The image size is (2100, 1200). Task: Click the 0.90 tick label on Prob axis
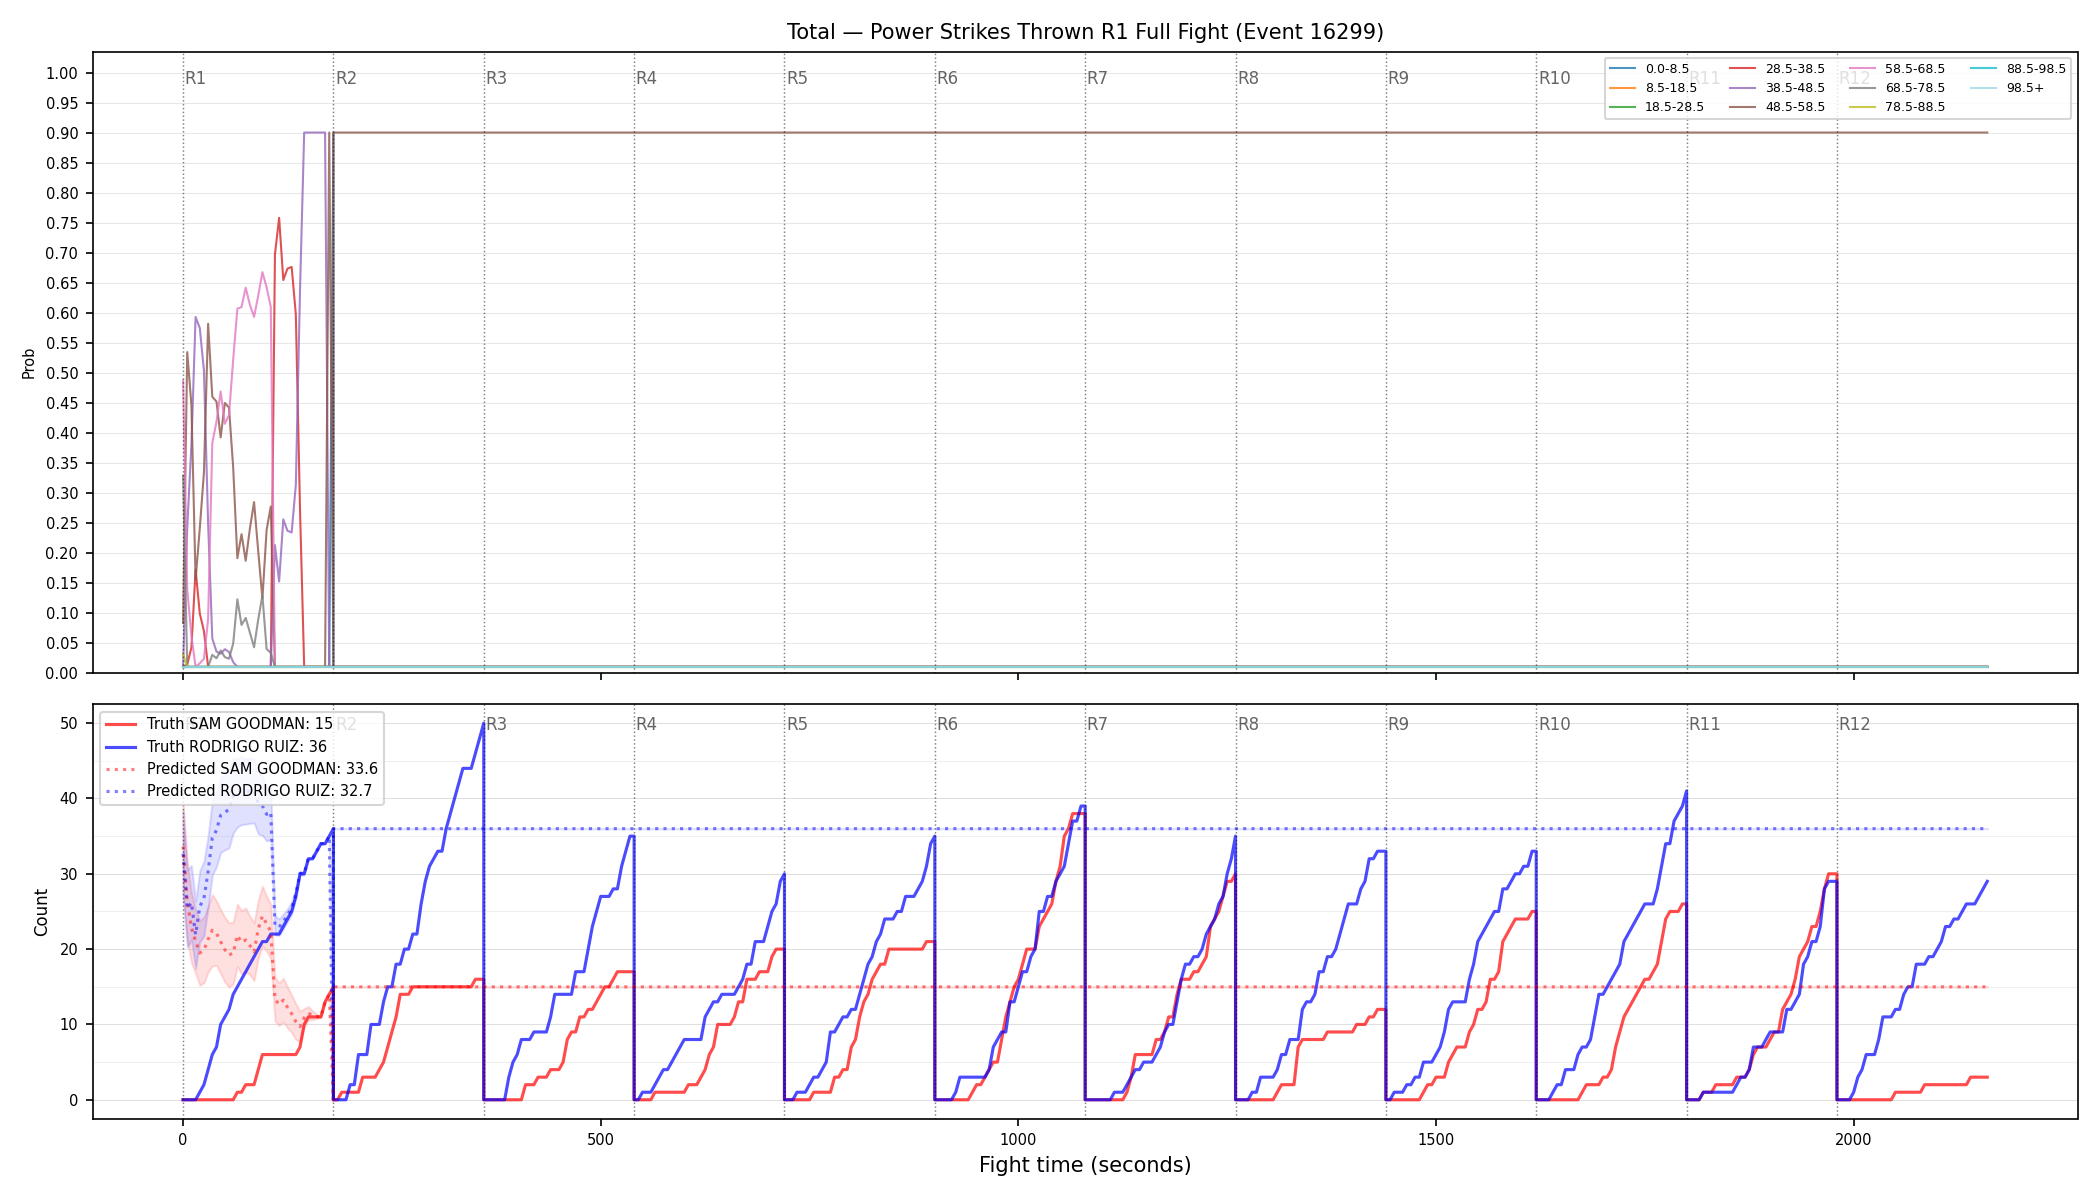click(62, 133)
